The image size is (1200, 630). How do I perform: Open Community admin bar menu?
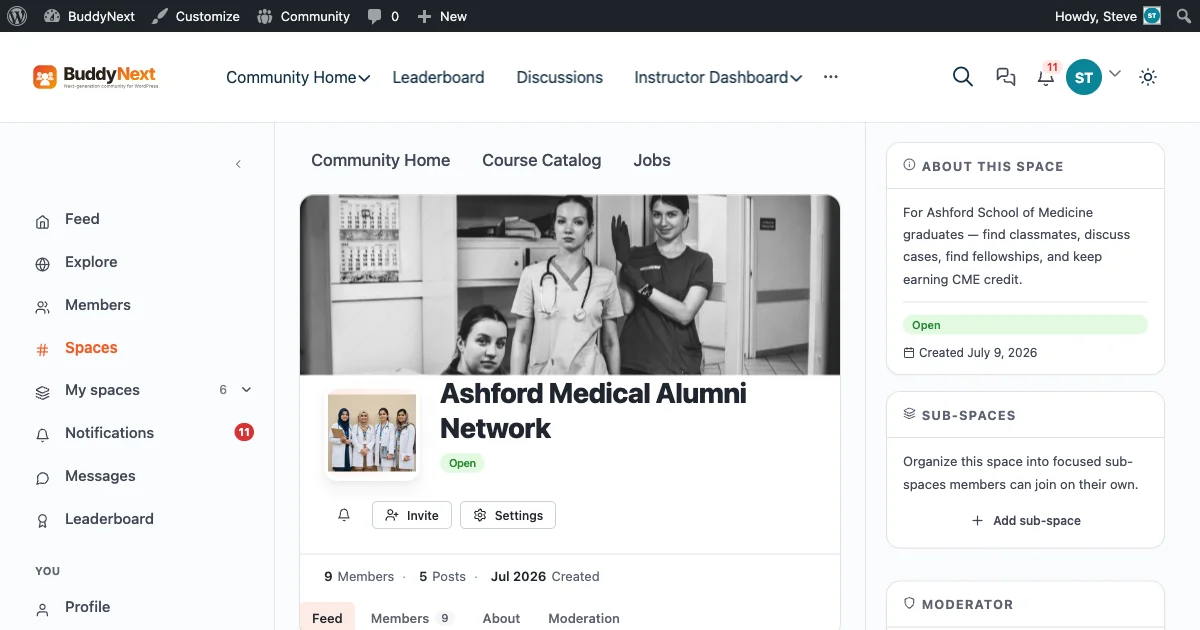pyautogui.click(x=304, y=16)
